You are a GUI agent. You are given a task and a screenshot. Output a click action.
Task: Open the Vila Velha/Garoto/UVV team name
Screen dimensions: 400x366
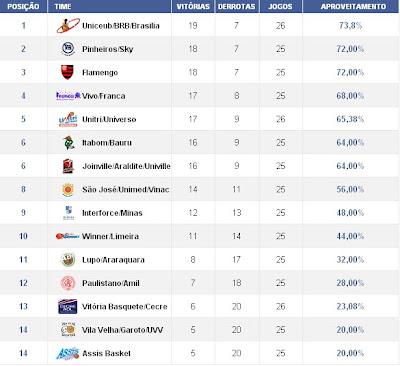pos(123,330)
